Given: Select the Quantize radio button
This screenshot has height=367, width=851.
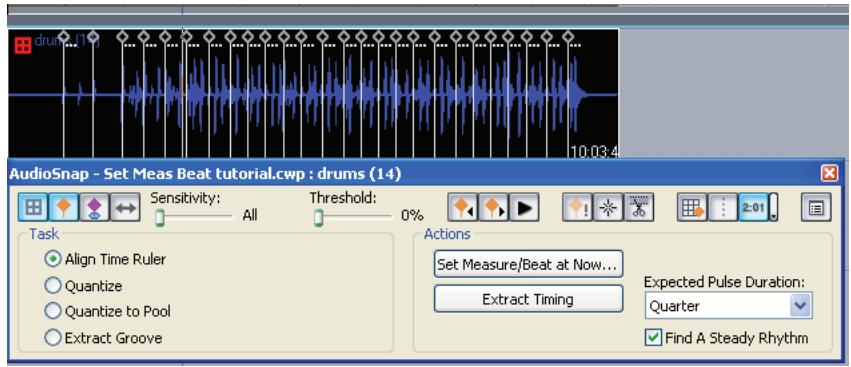Looking at the screenshot, I should click(53, 286).
